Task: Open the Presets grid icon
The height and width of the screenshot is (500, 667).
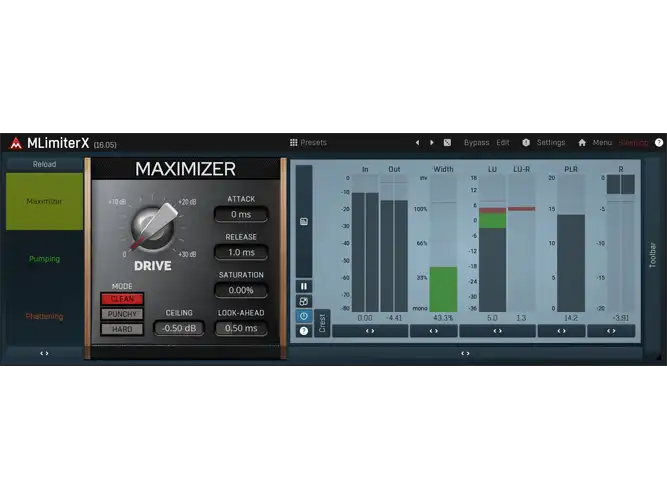Action: point(294,143)
